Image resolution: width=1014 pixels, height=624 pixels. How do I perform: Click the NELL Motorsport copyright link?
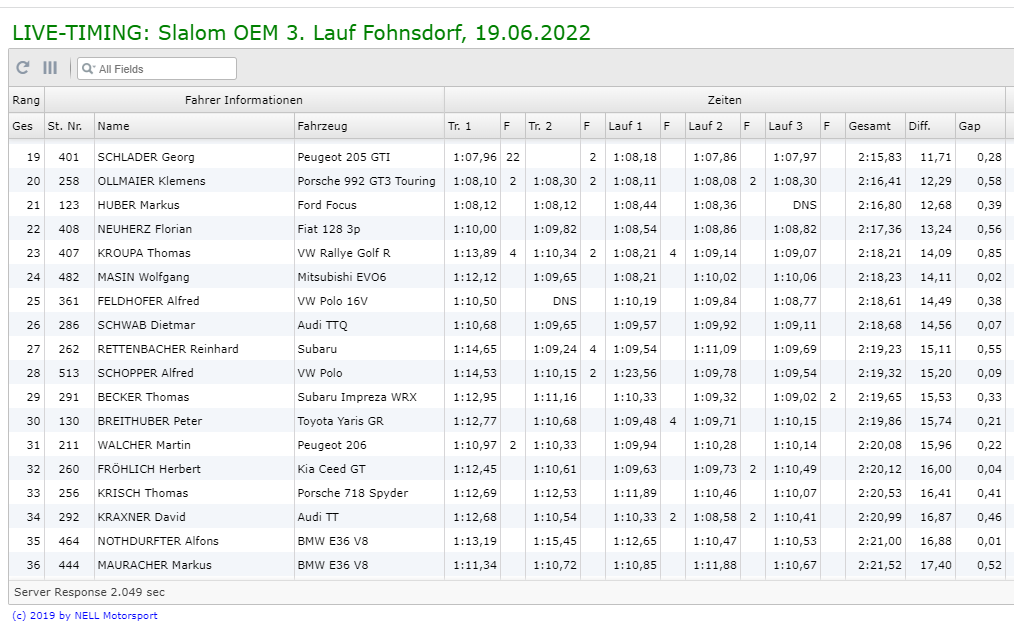pyautogui.click(x=84, y=616)
